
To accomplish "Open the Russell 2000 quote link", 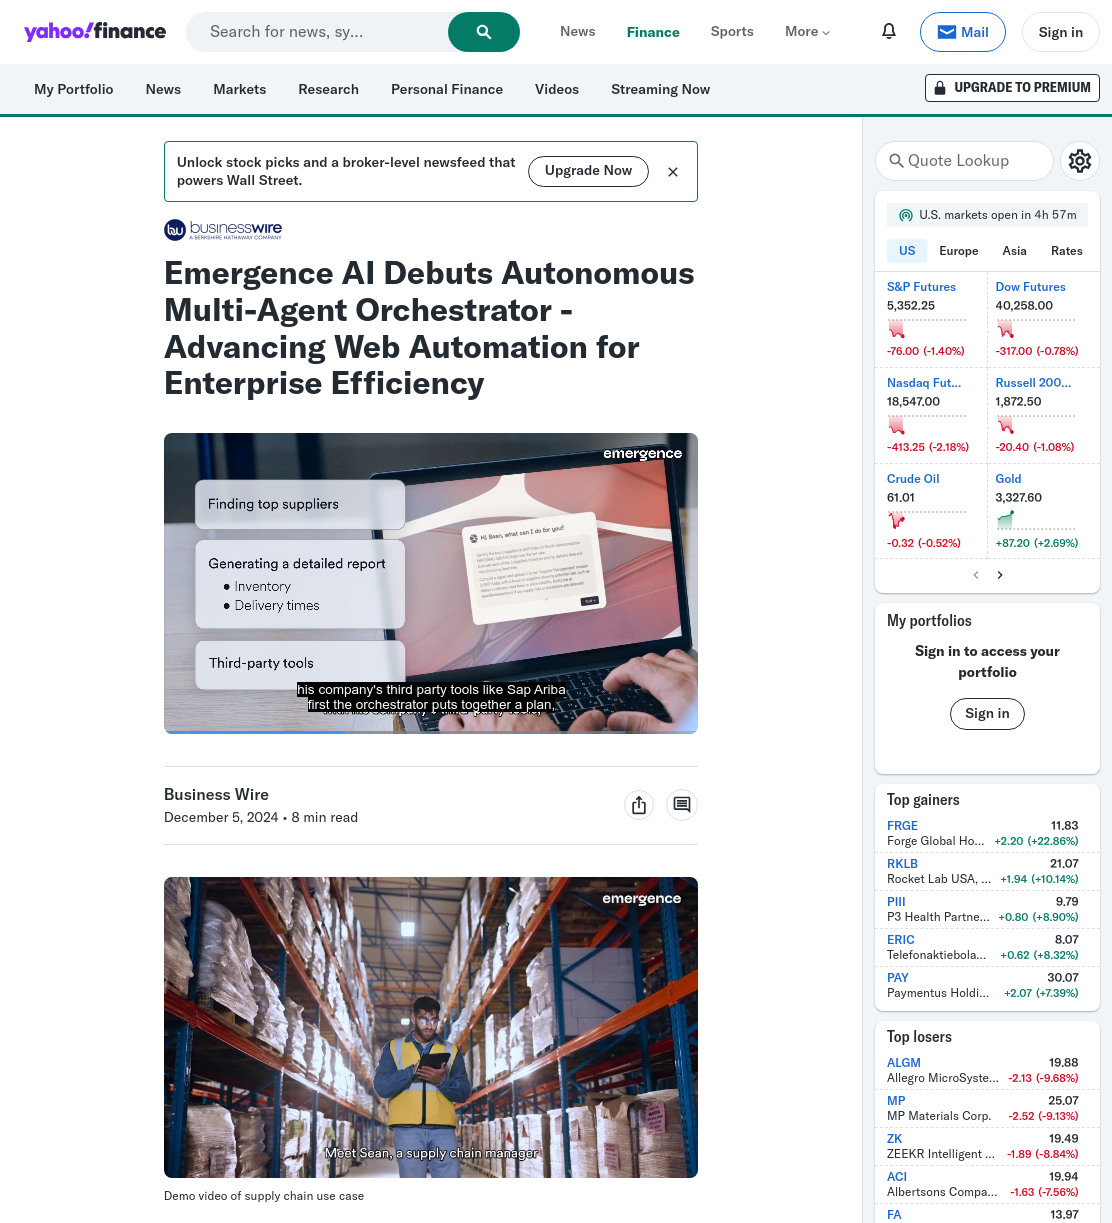I will [1033, 383].
